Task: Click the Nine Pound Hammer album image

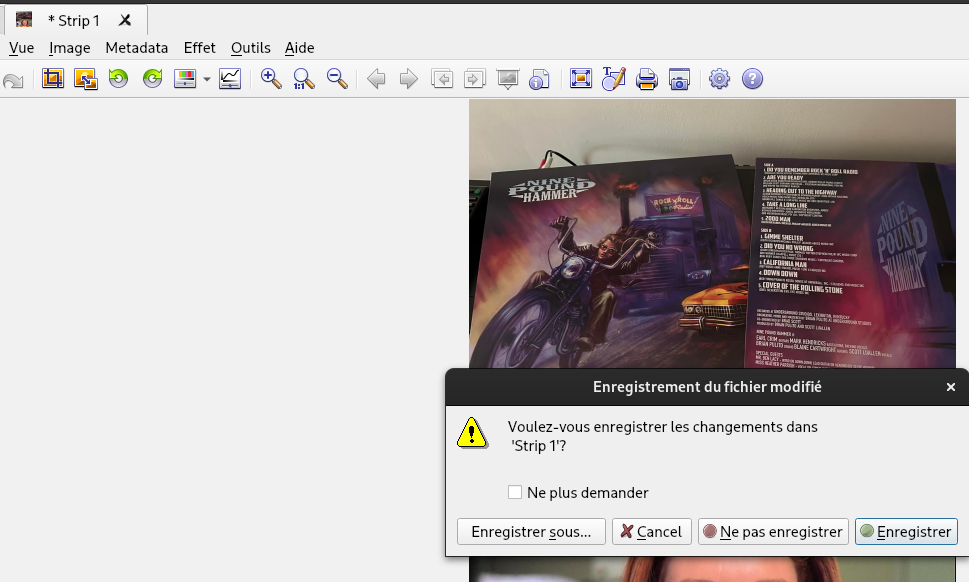Action: 712,234
